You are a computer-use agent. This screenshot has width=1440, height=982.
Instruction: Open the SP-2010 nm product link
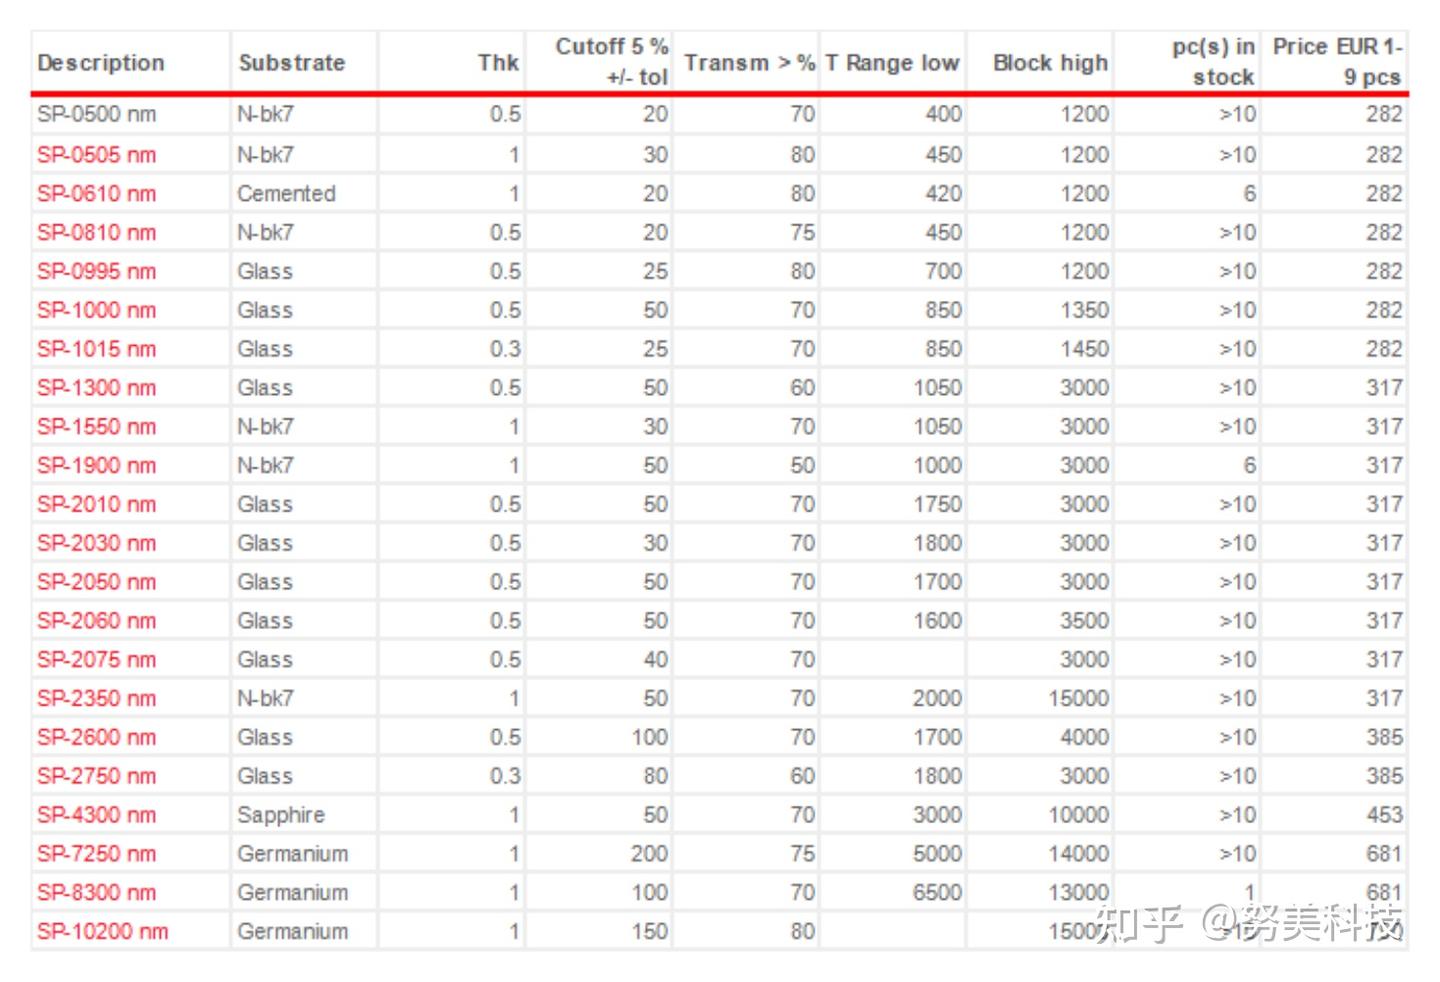point(96,505)
